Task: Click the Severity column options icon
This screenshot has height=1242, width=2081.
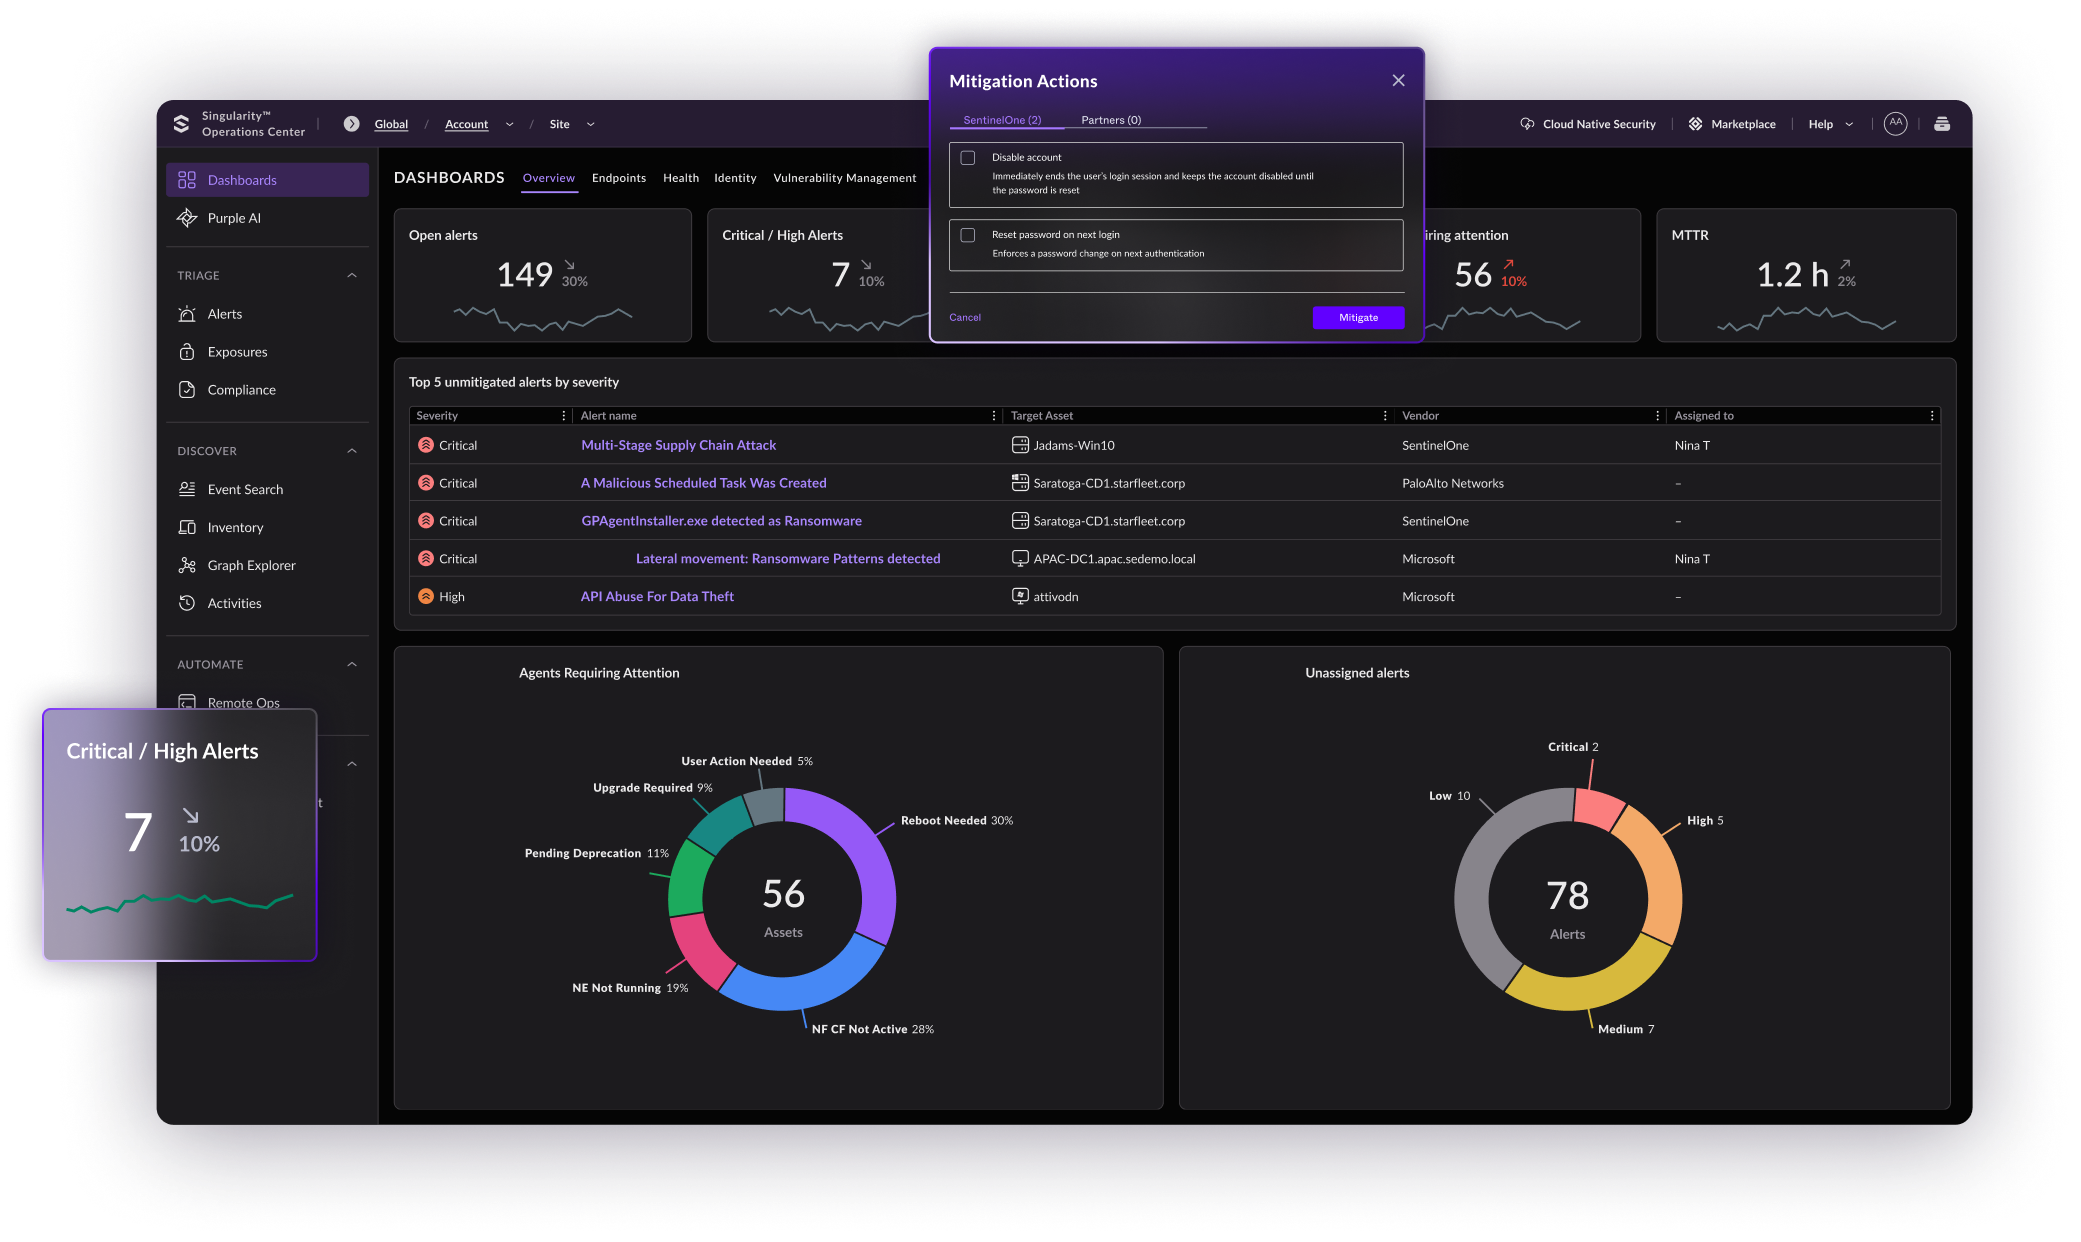Action: click(x=564, y=416)
